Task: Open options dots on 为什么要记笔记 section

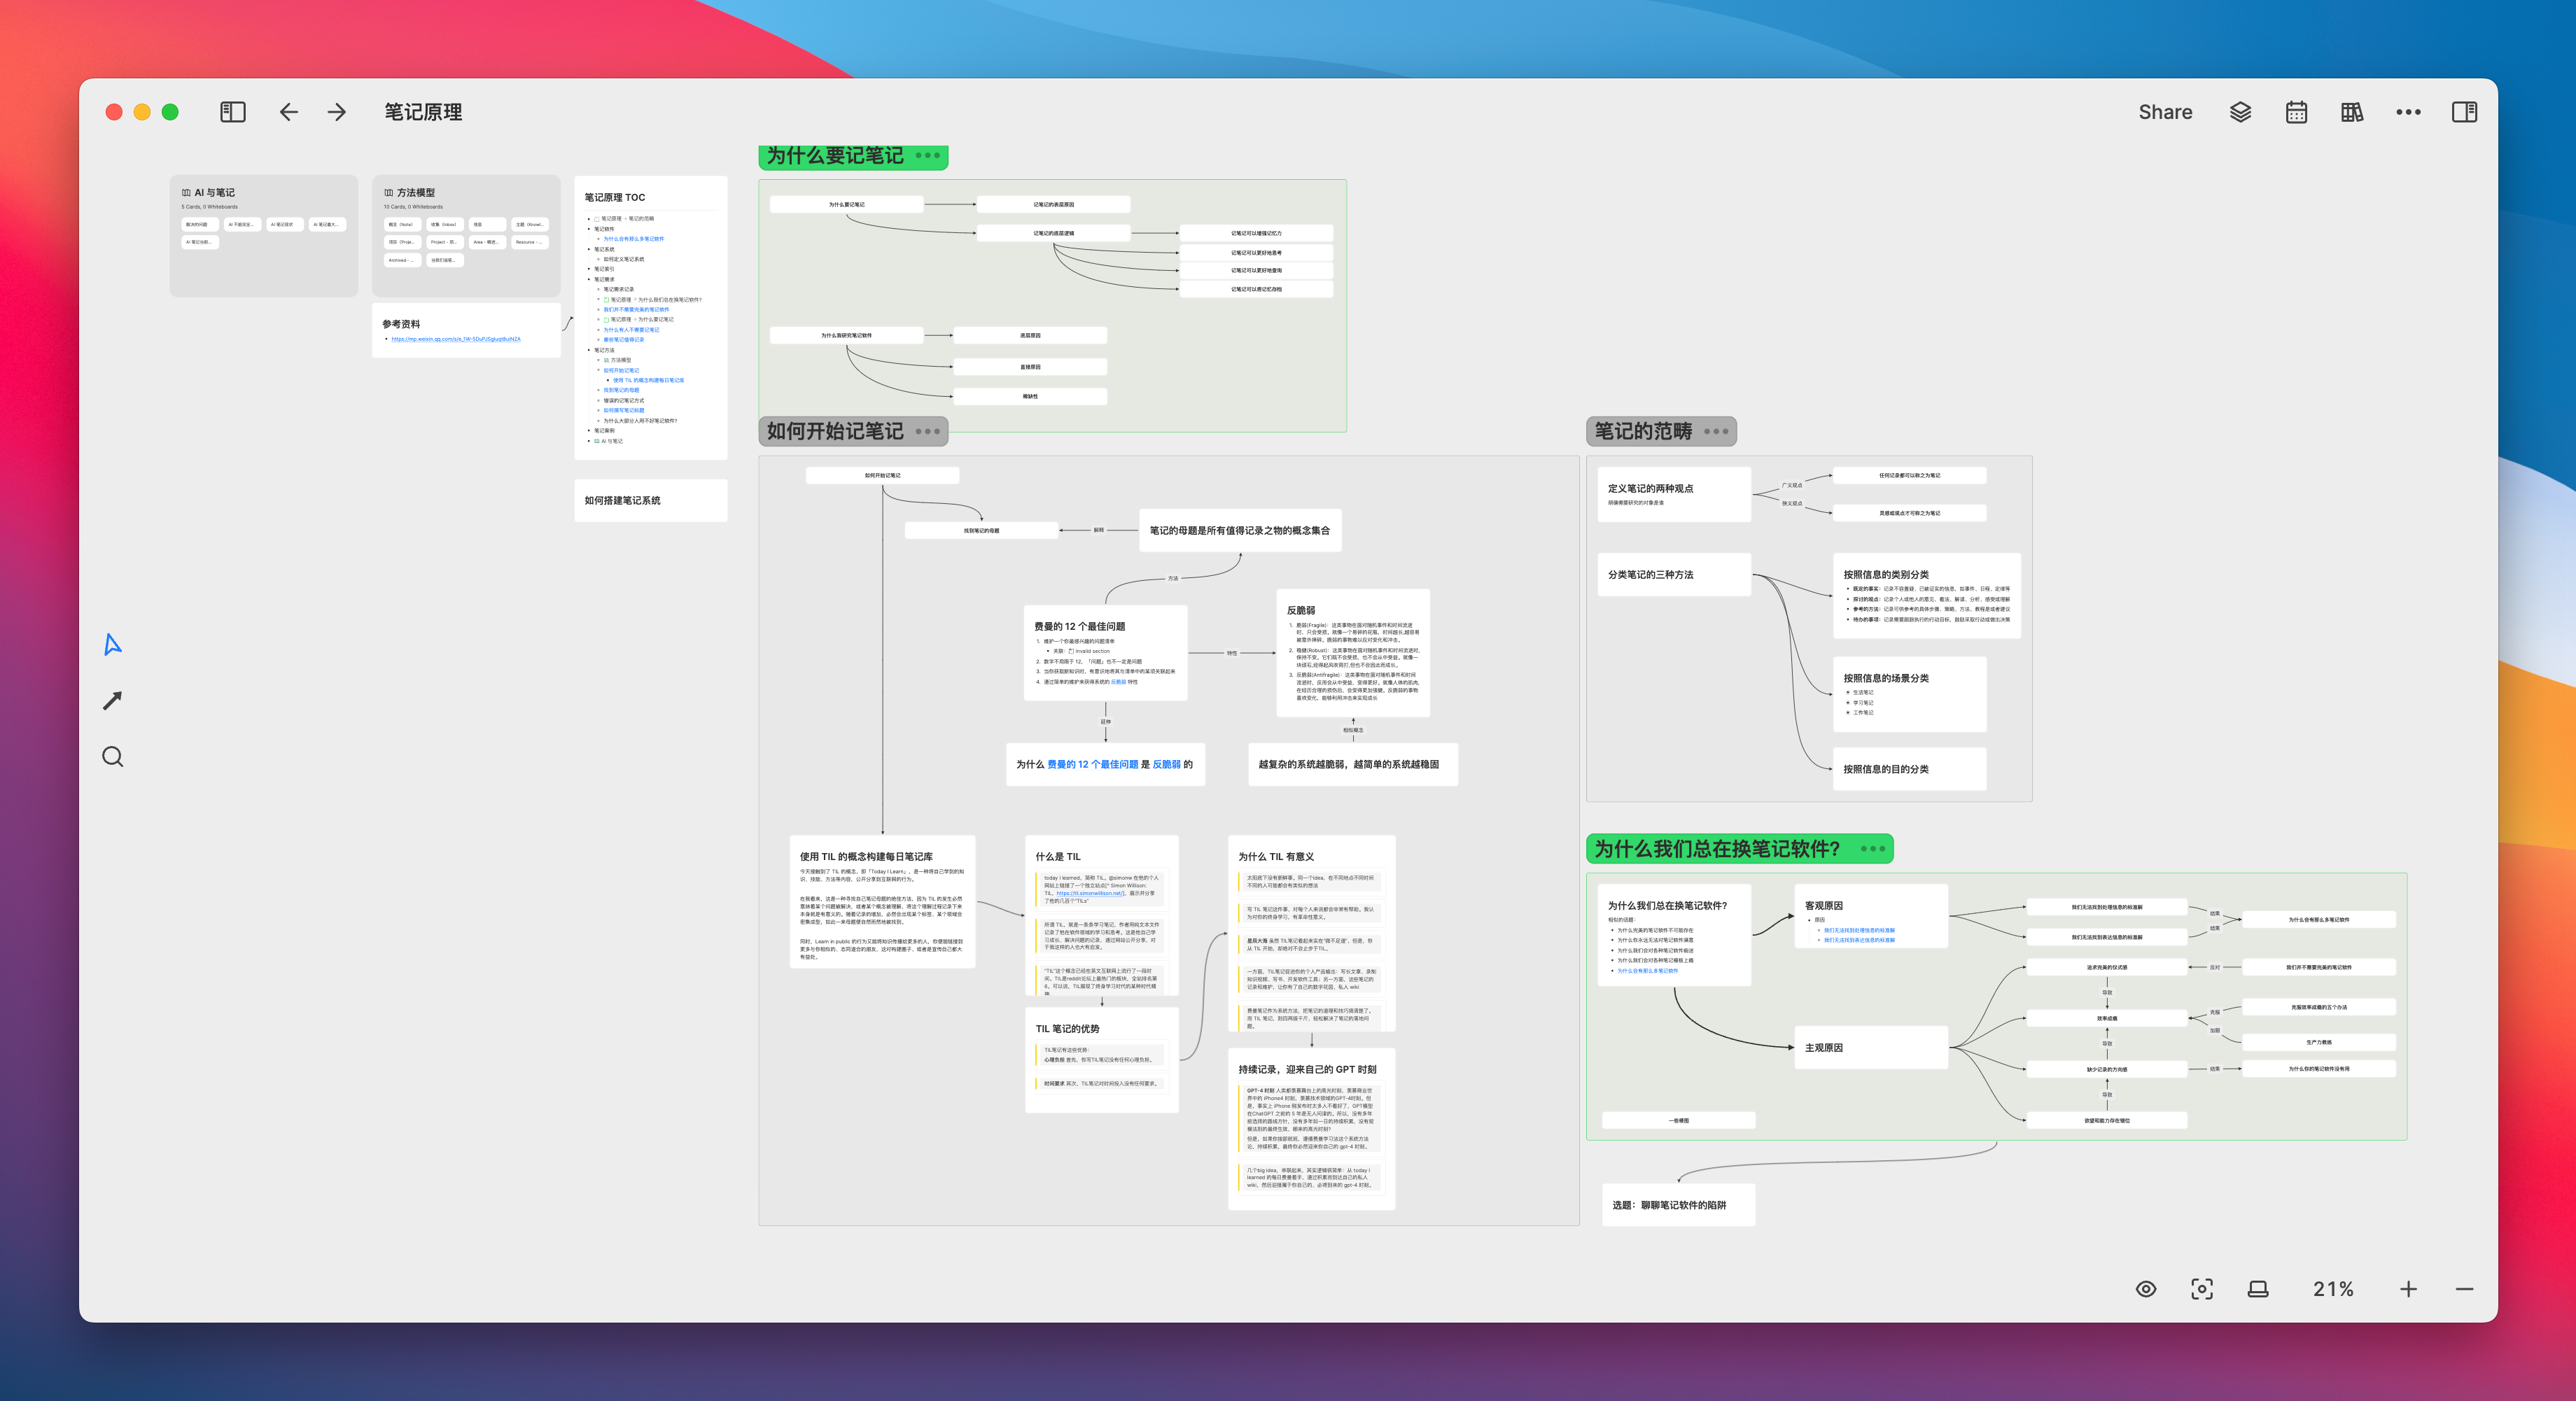Action: tap(927, 156)
